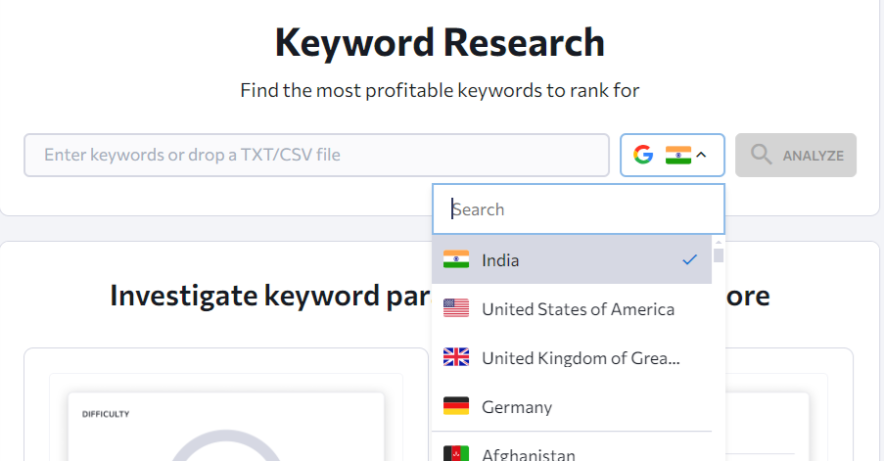Screen dimensions: 884x461
Task: Focus the country Search field
Action: click(x=578, y=209)
